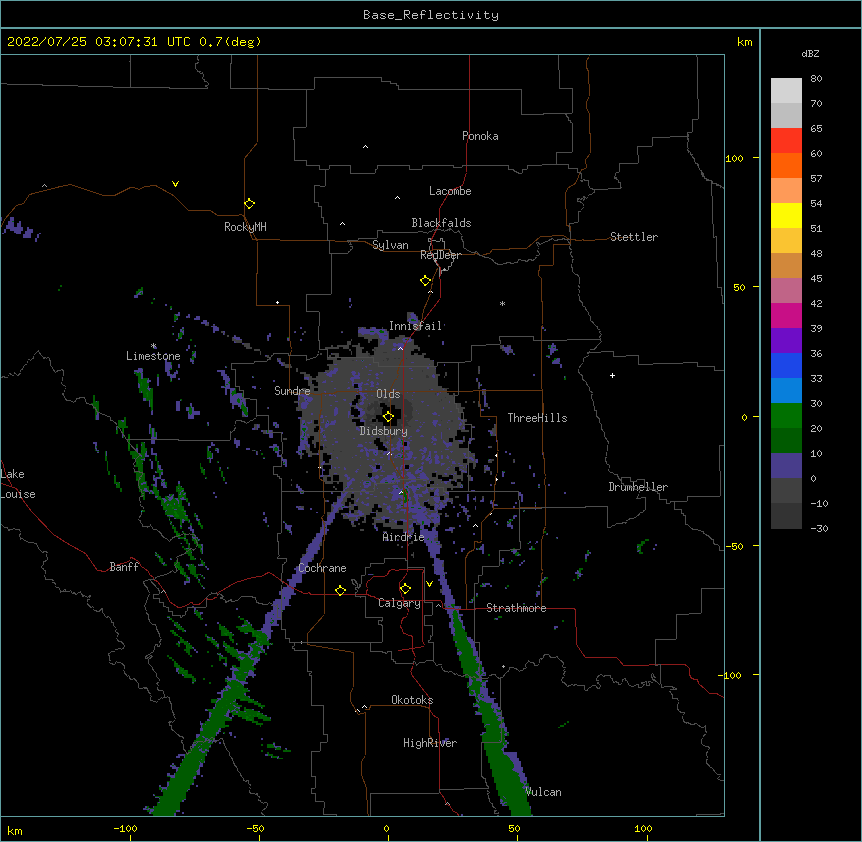862x842 pixels.
Task: Click the yellow V marker northwest of RockyMH
Action: point(175,184)
